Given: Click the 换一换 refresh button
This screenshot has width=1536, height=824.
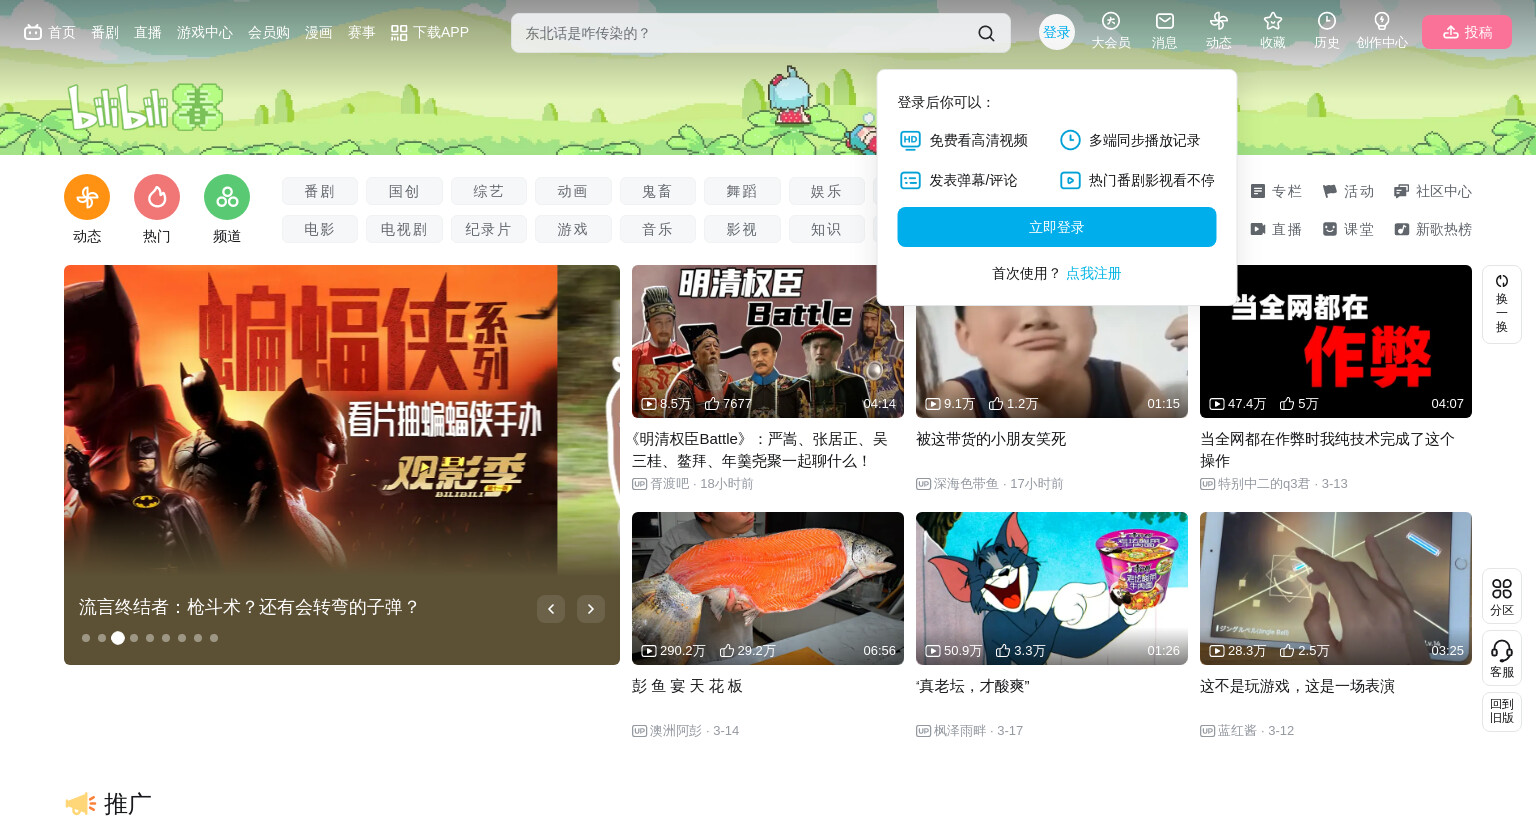Looking at the screenshot, I should coord(1502,304).
